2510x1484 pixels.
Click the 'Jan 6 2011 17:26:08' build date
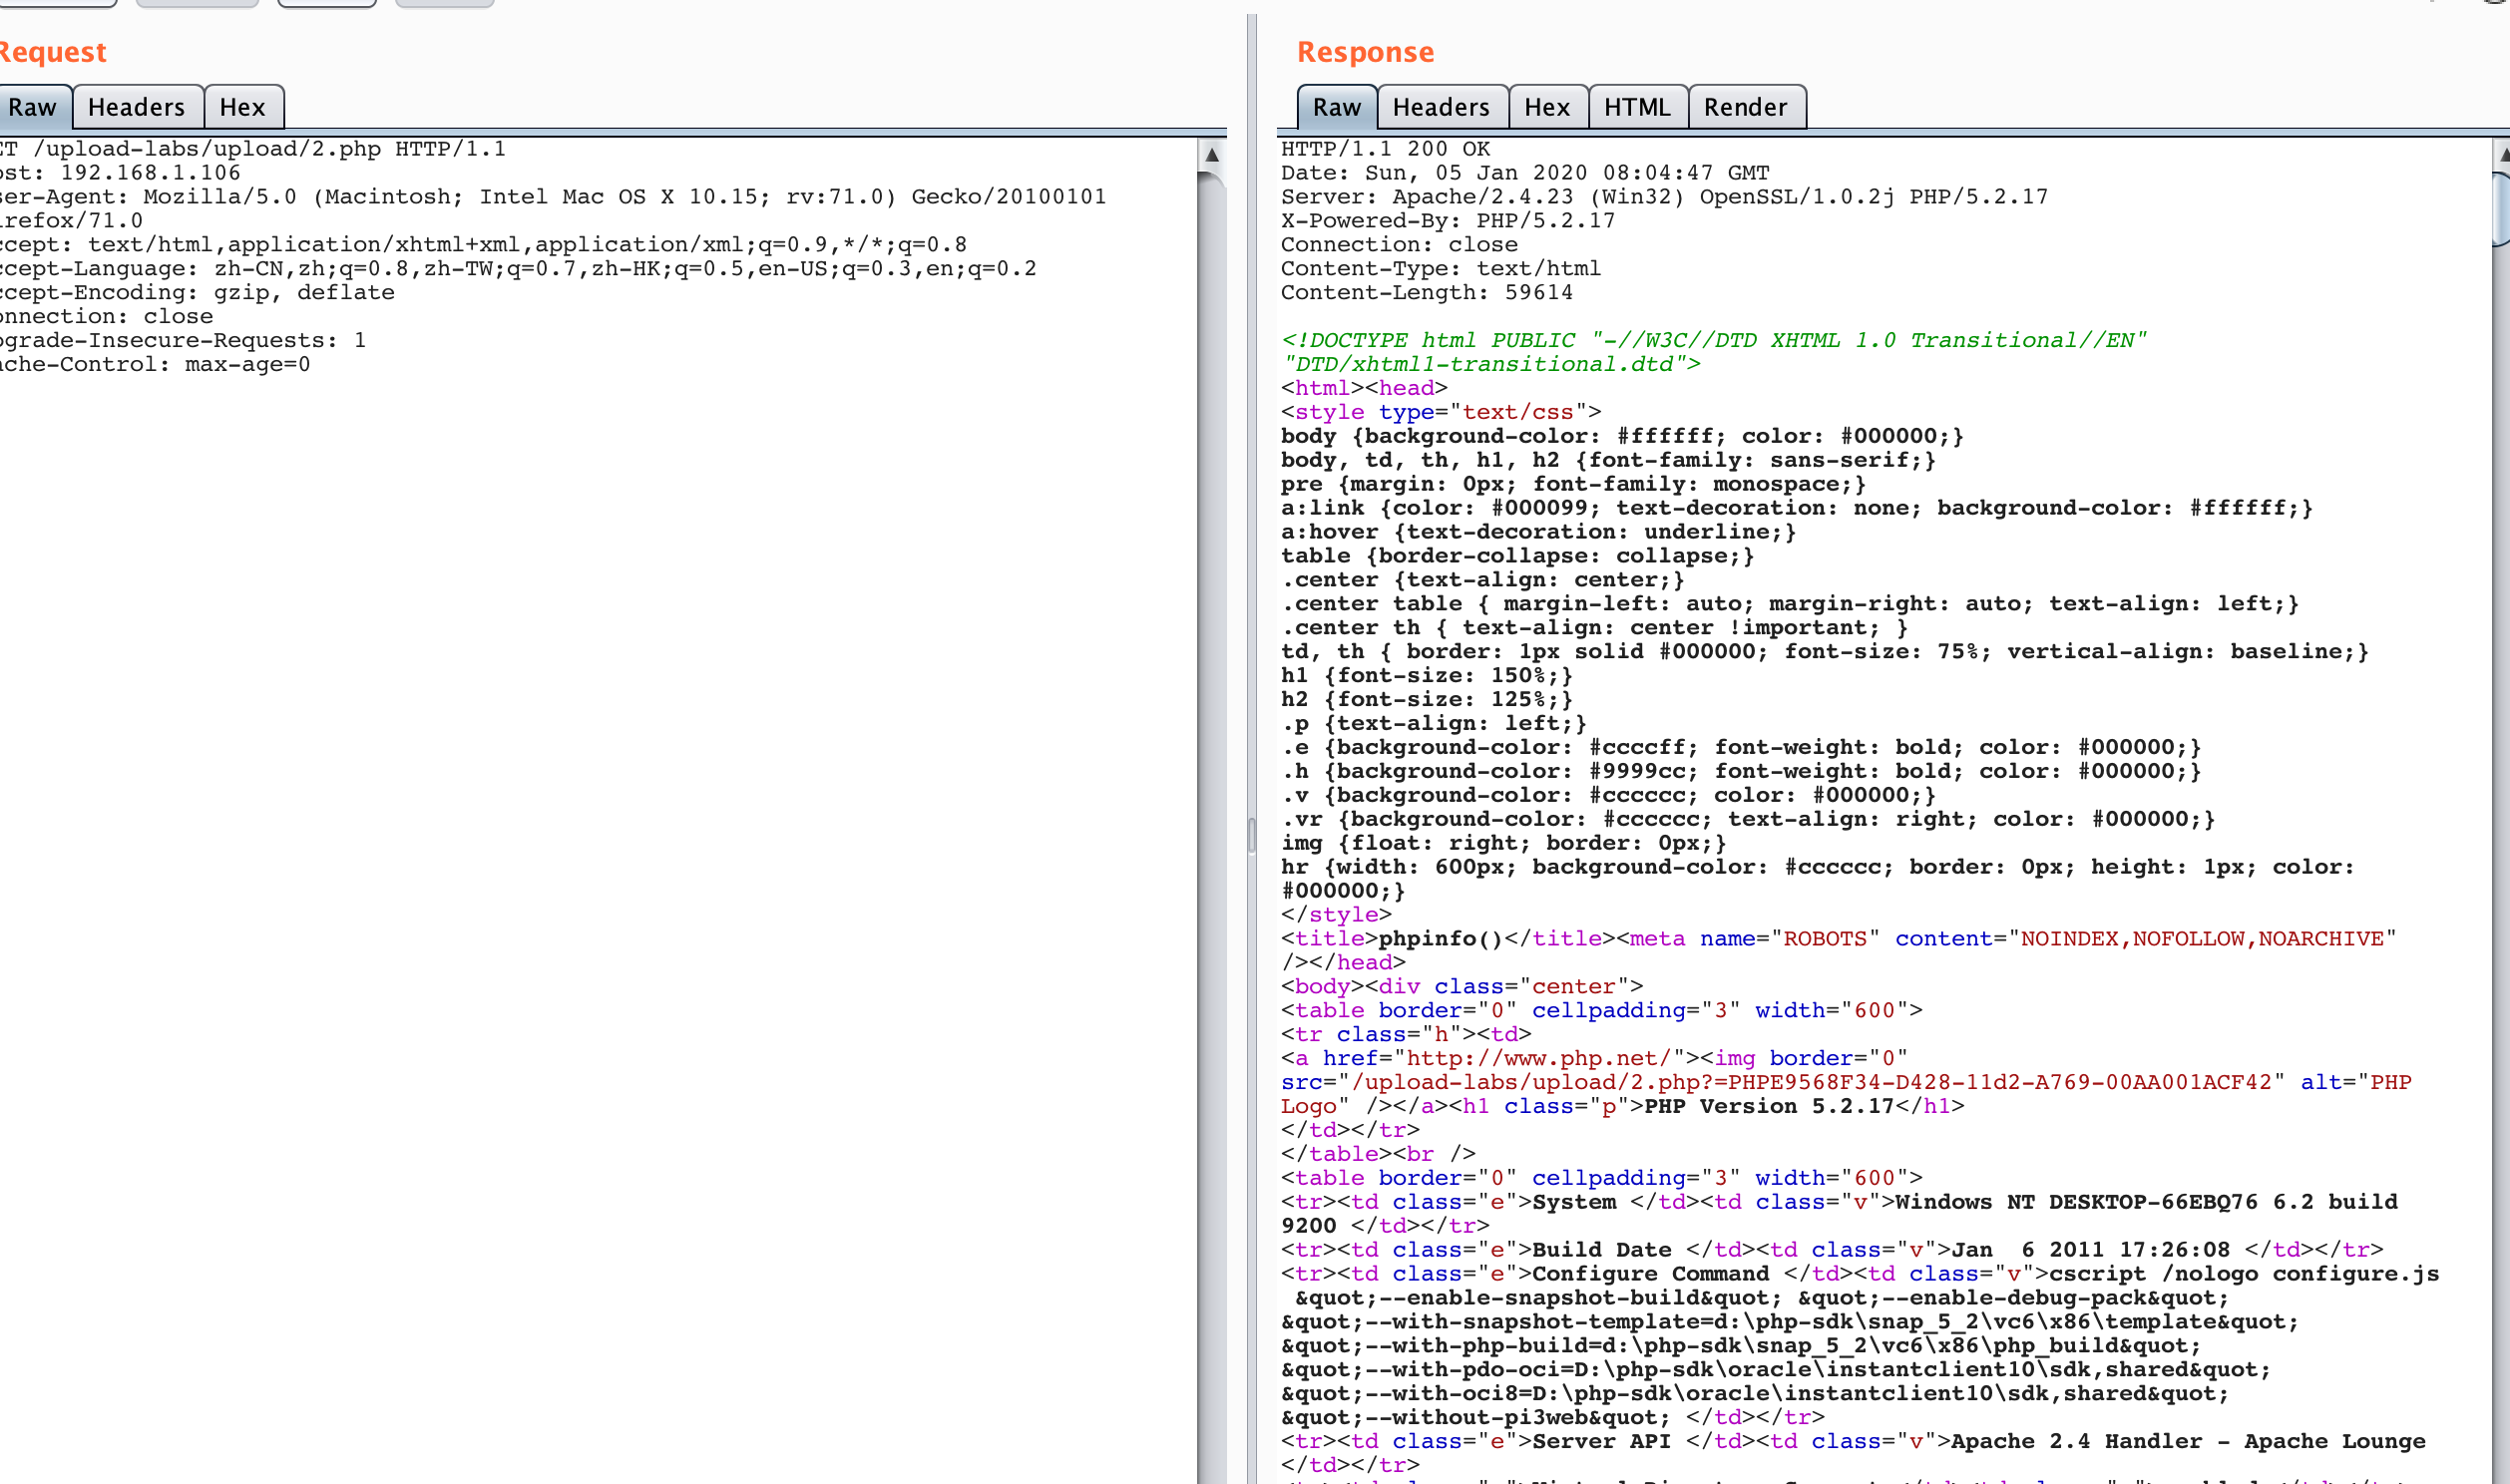point(2091,1251)
